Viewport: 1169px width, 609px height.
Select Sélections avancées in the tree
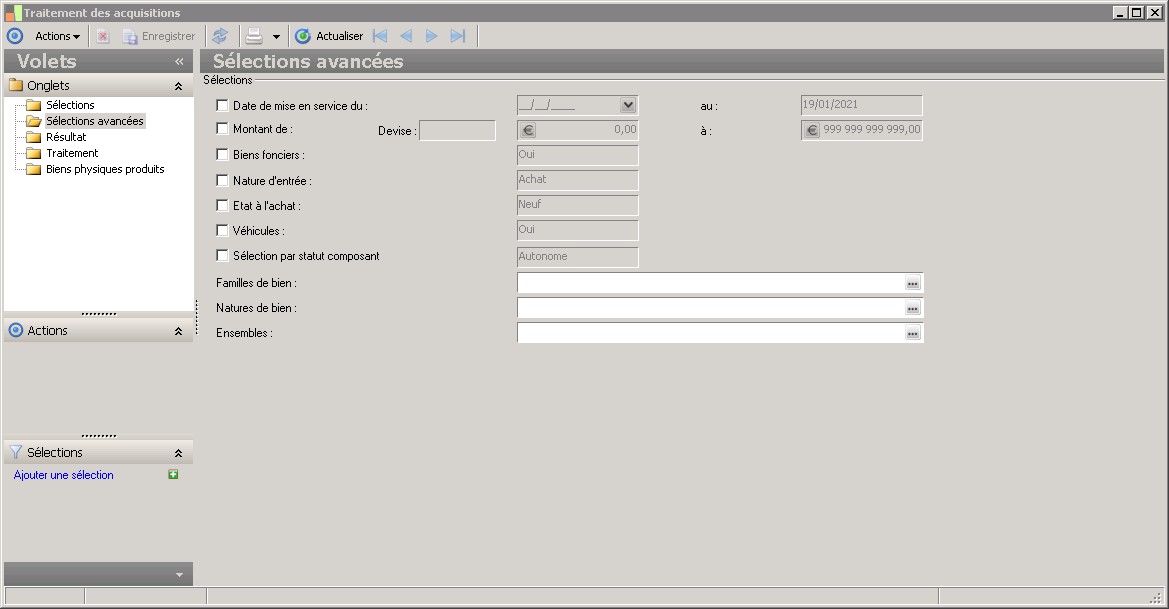(x=95, y=121)
